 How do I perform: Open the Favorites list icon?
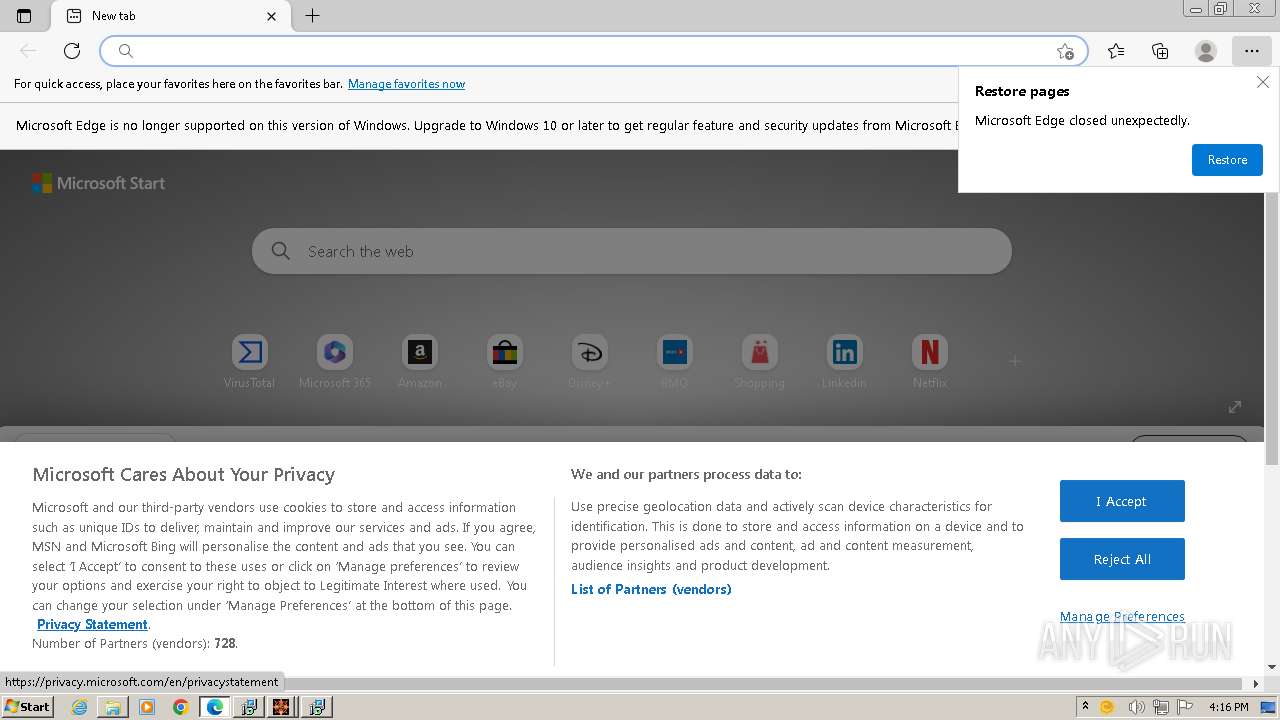pyautogui.click(x=1116, y=51)
